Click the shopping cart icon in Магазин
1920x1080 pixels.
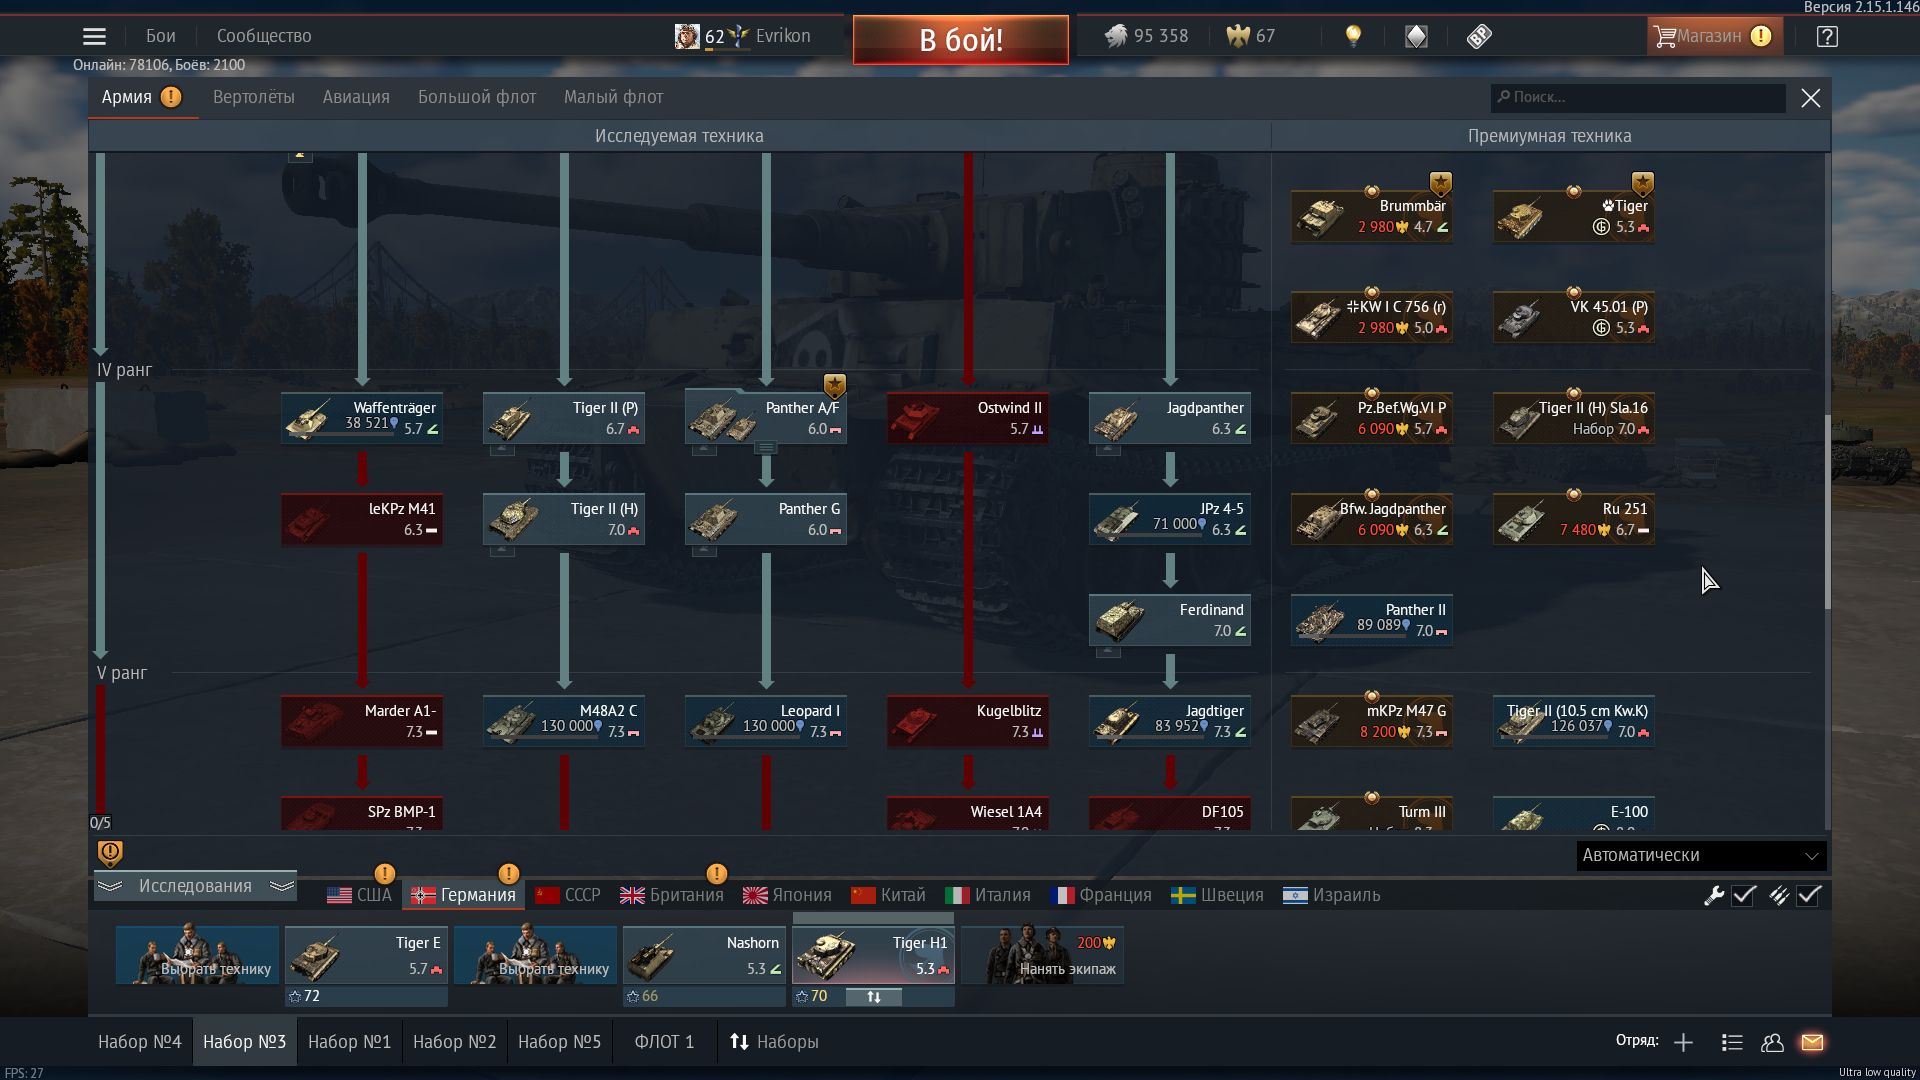pyautogui.click(x=1664, y=37)
